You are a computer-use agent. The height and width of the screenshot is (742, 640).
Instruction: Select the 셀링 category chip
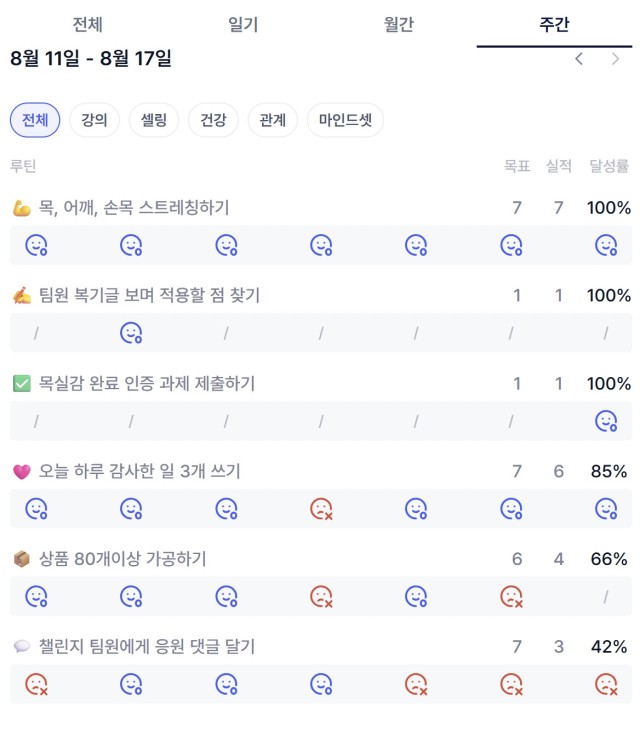[x=154, y=120]
